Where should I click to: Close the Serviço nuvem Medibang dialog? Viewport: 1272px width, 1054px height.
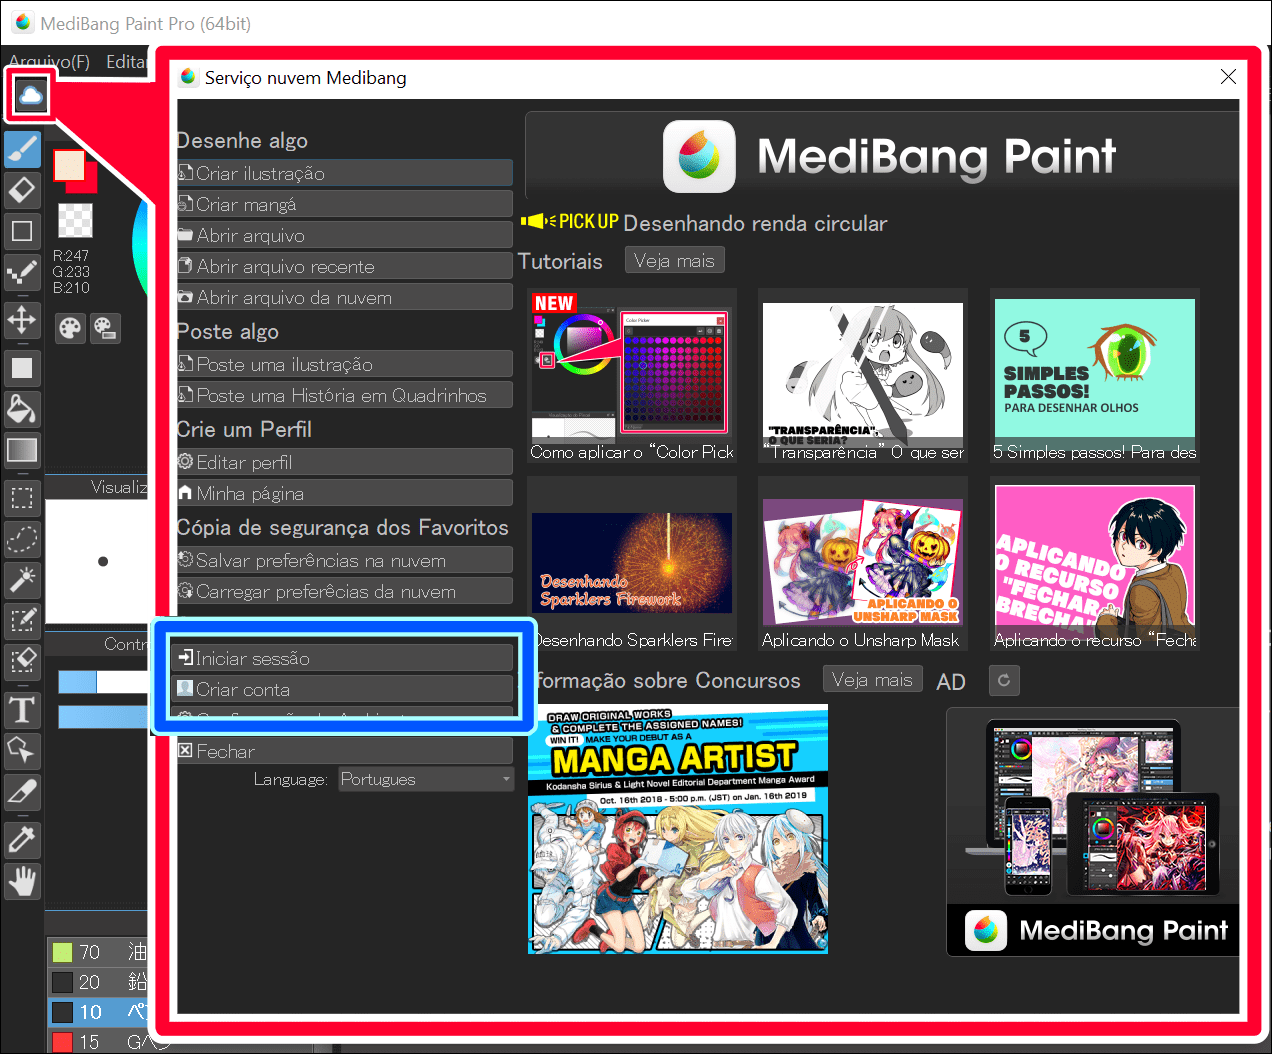pyautogui.click(x=1228, y=77)
